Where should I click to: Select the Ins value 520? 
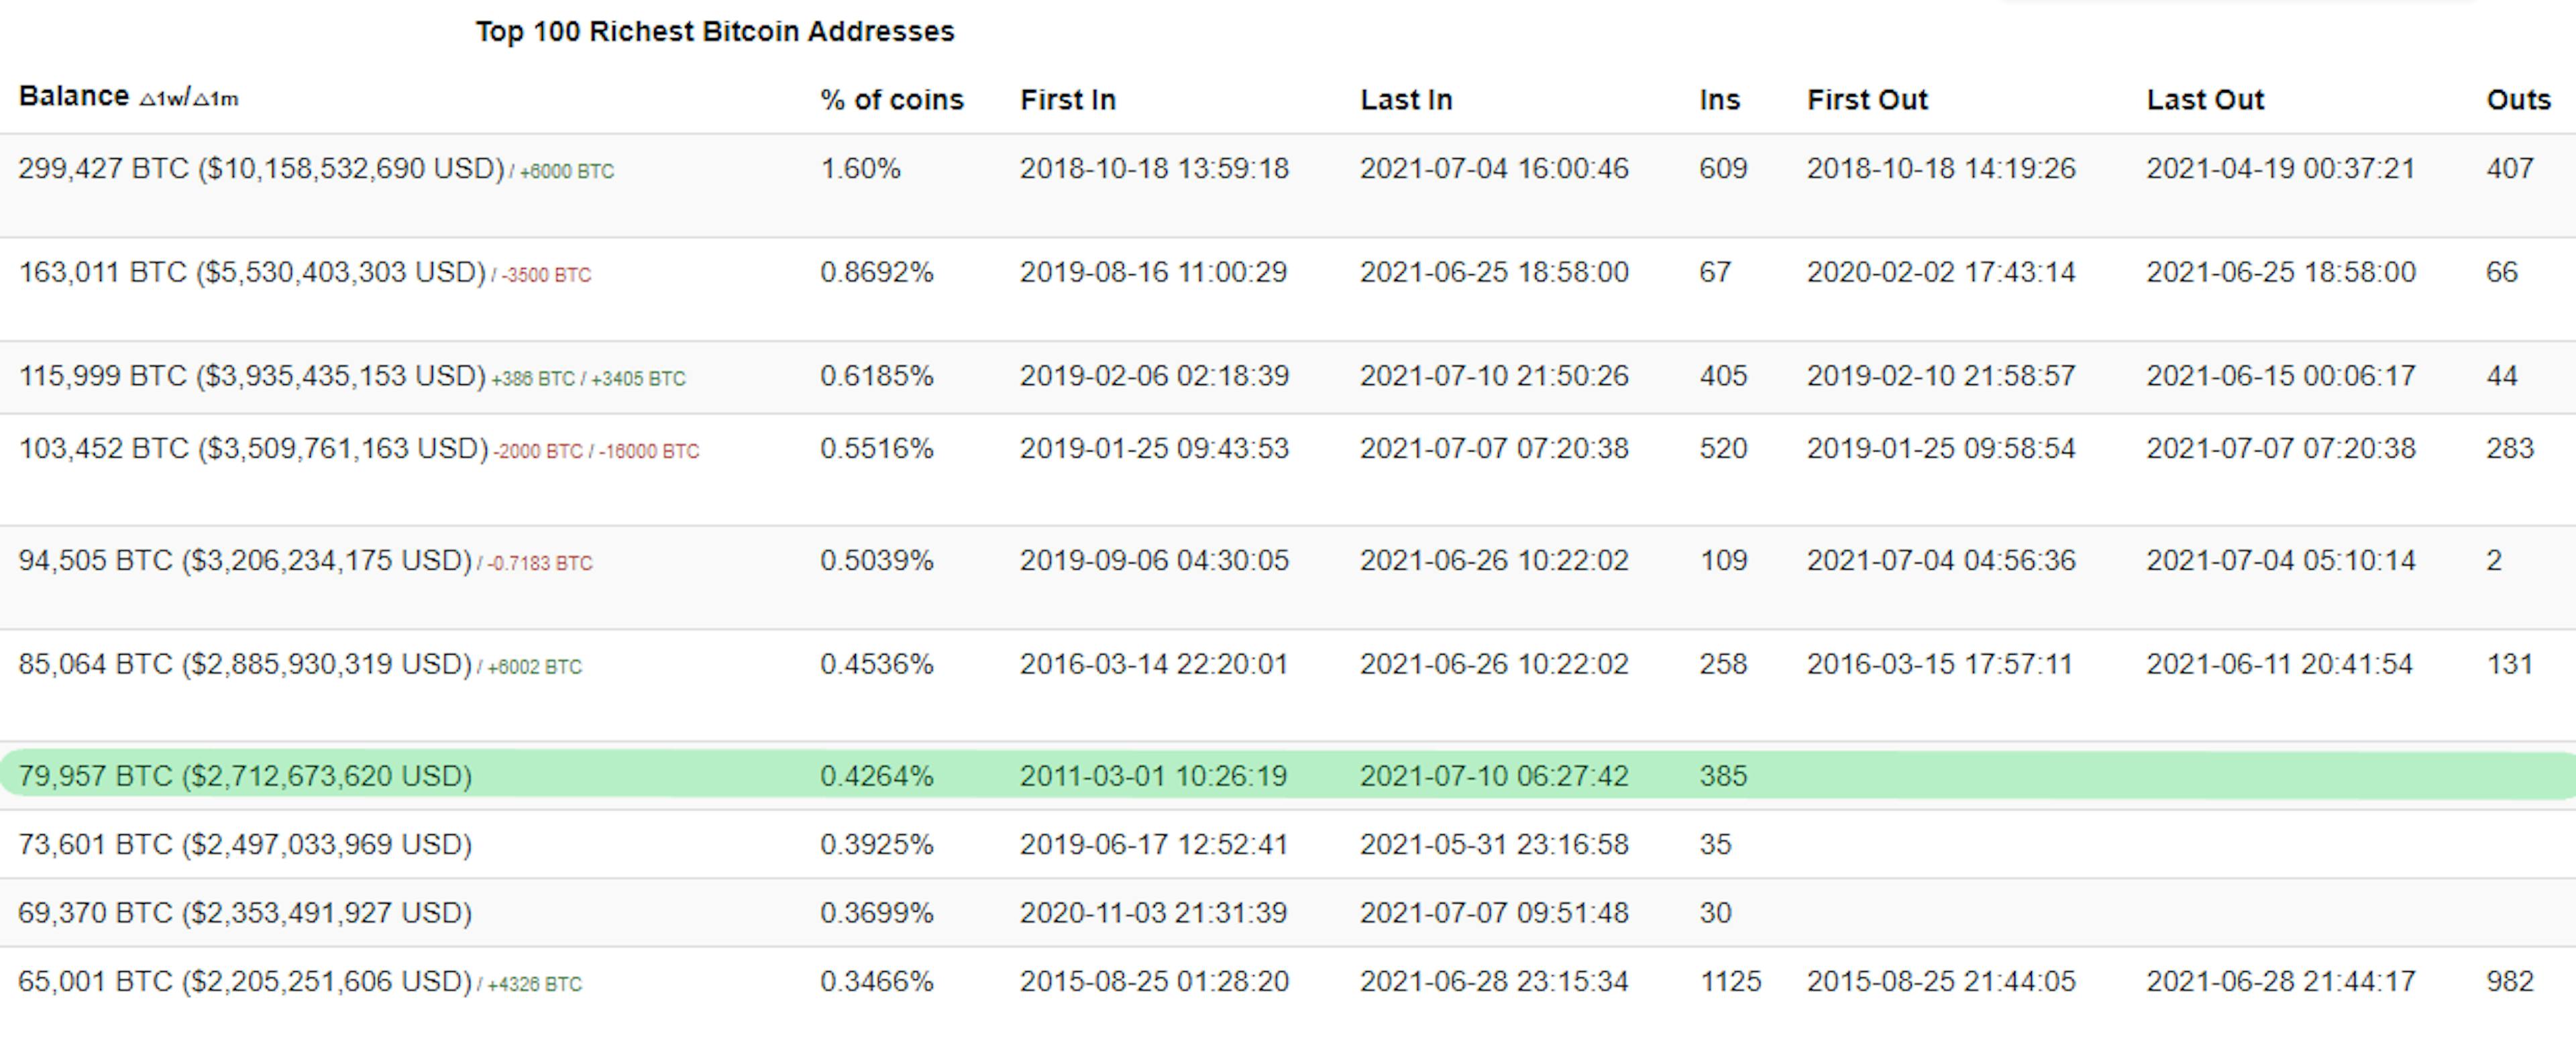point(1723,448)
